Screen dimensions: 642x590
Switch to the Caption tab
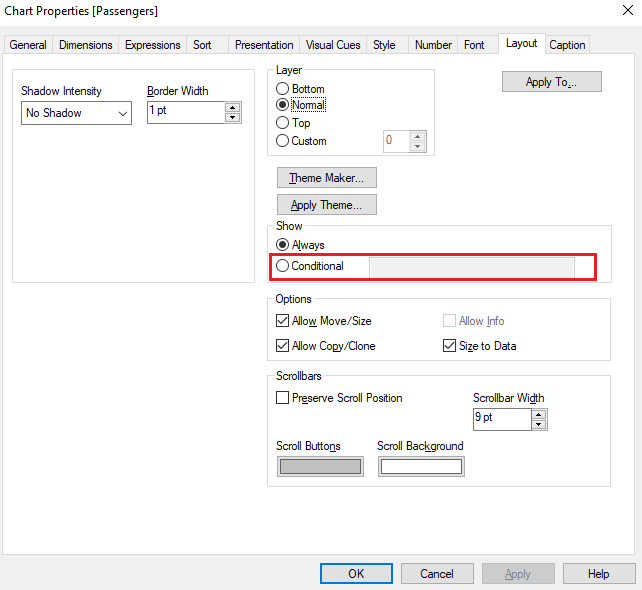567,45
